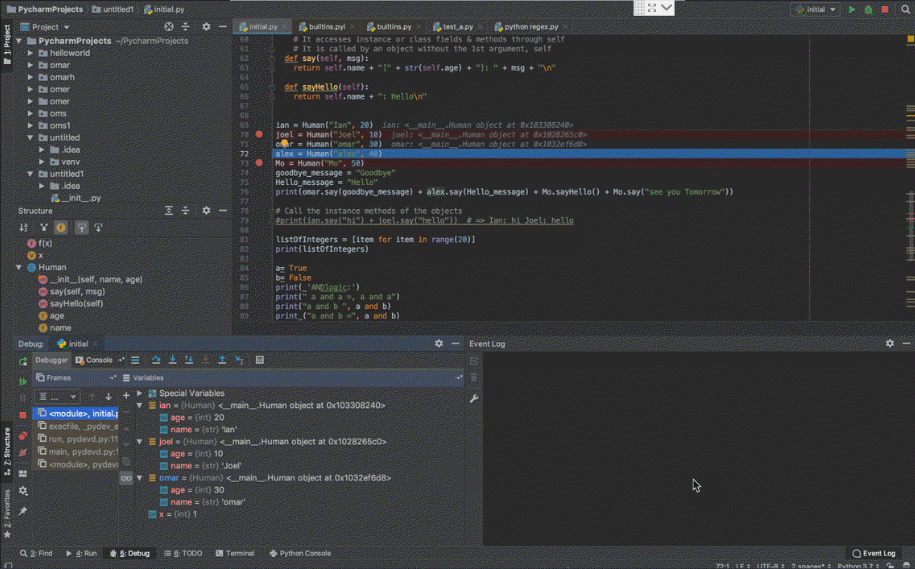Open View Breakpoints icon in debug sidebar
915x569 pixels.
[x=23, y=436]
